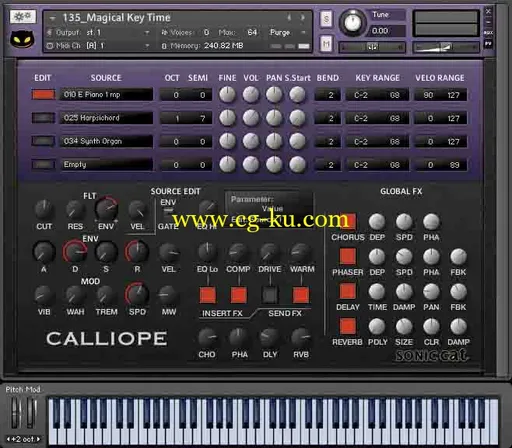Toggle Edit button for 010 E Piano 1 mp
This screenshot has width=512, height=448.
coord(43,94)
